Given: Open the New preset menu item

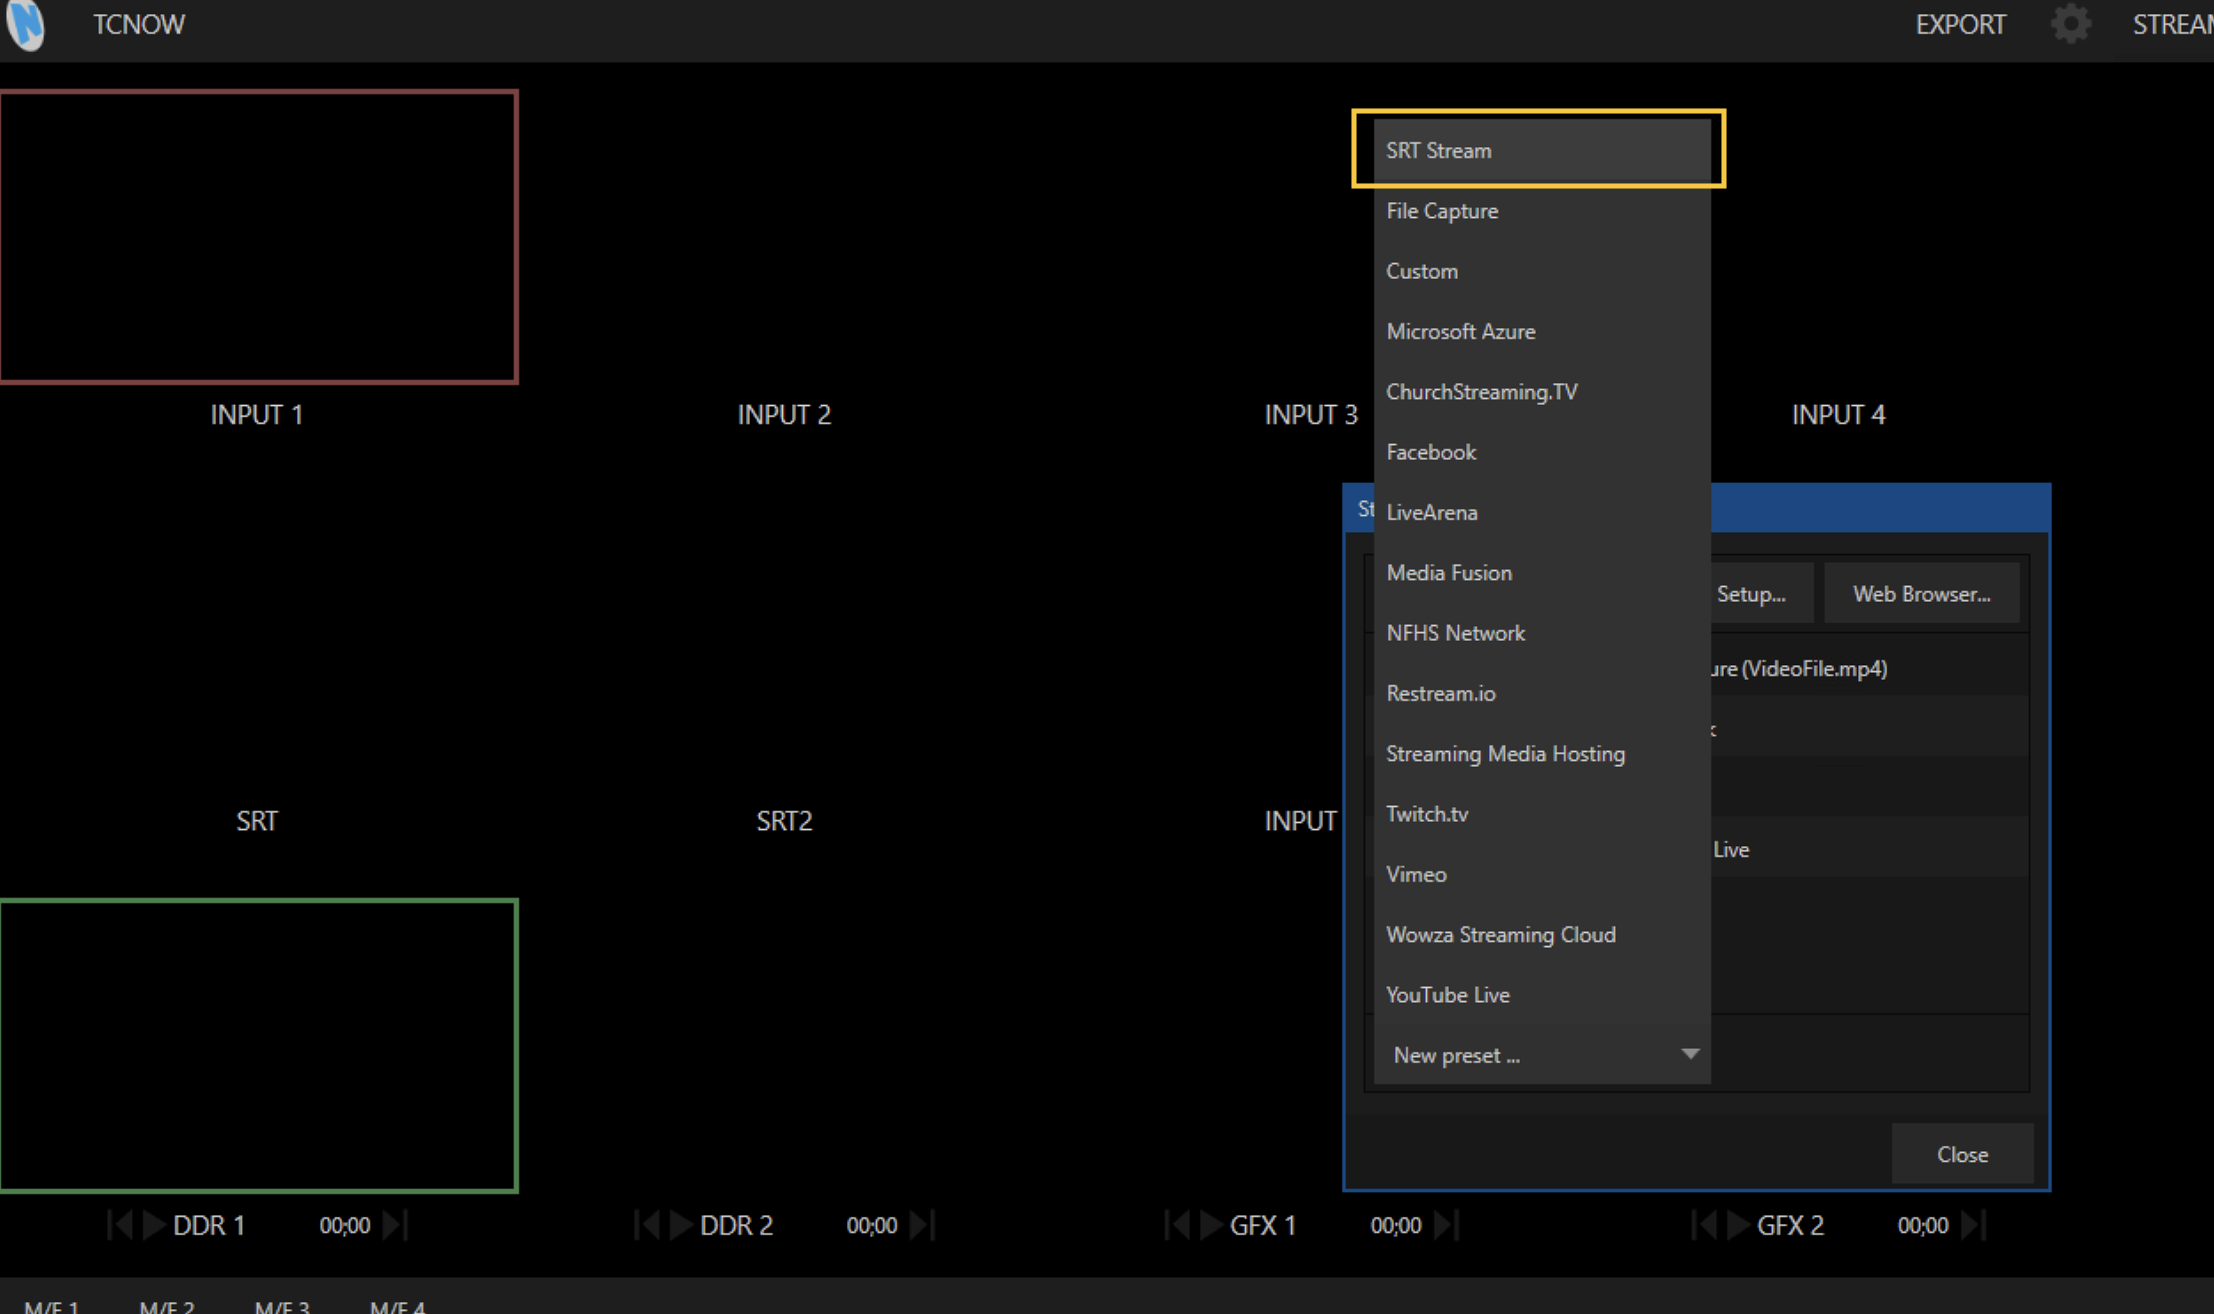Looking at the screenshot, I should [1542, 1055].
